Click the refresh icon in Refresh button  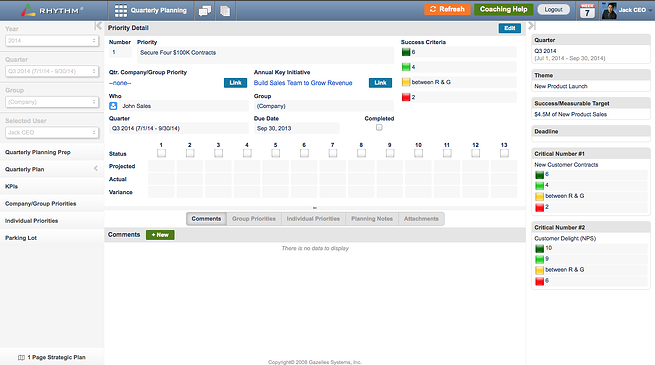(433, 9)
